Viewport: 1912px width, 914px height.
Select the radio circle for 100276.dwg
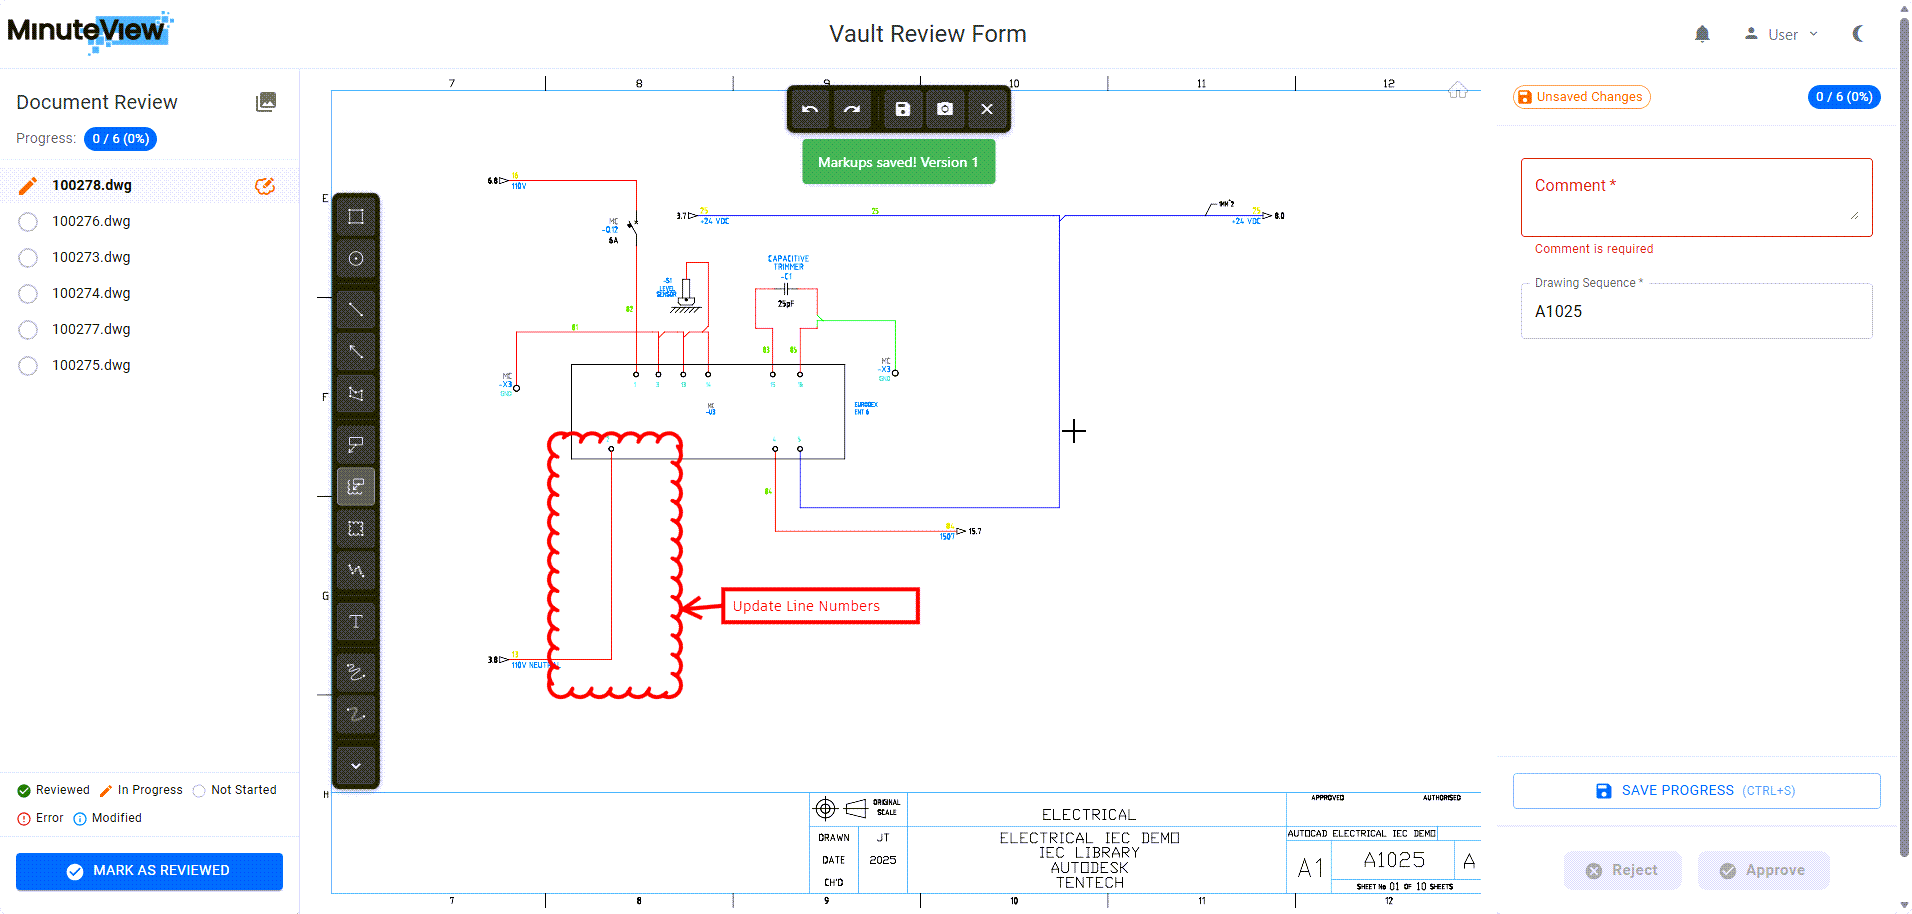pyautogui.click(x=28, y=222)
